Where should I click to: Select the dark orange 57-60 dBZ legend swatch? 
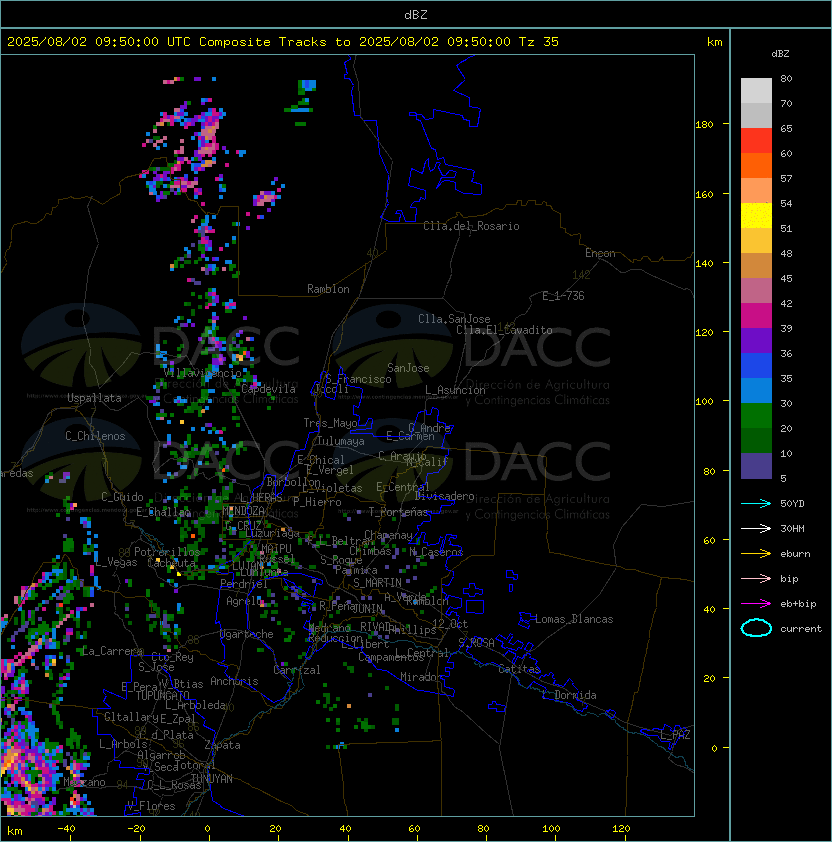pyautogui.click(x=756, y=165)
